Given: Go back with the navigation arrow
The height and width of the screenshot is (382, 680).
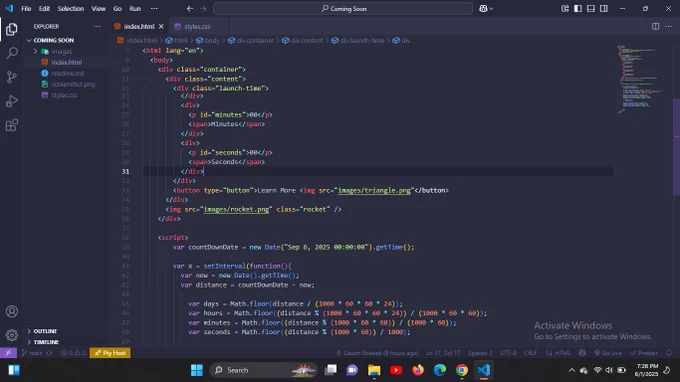Looking at the screenshot, I should pyautogui.click(x=190, y=8).
